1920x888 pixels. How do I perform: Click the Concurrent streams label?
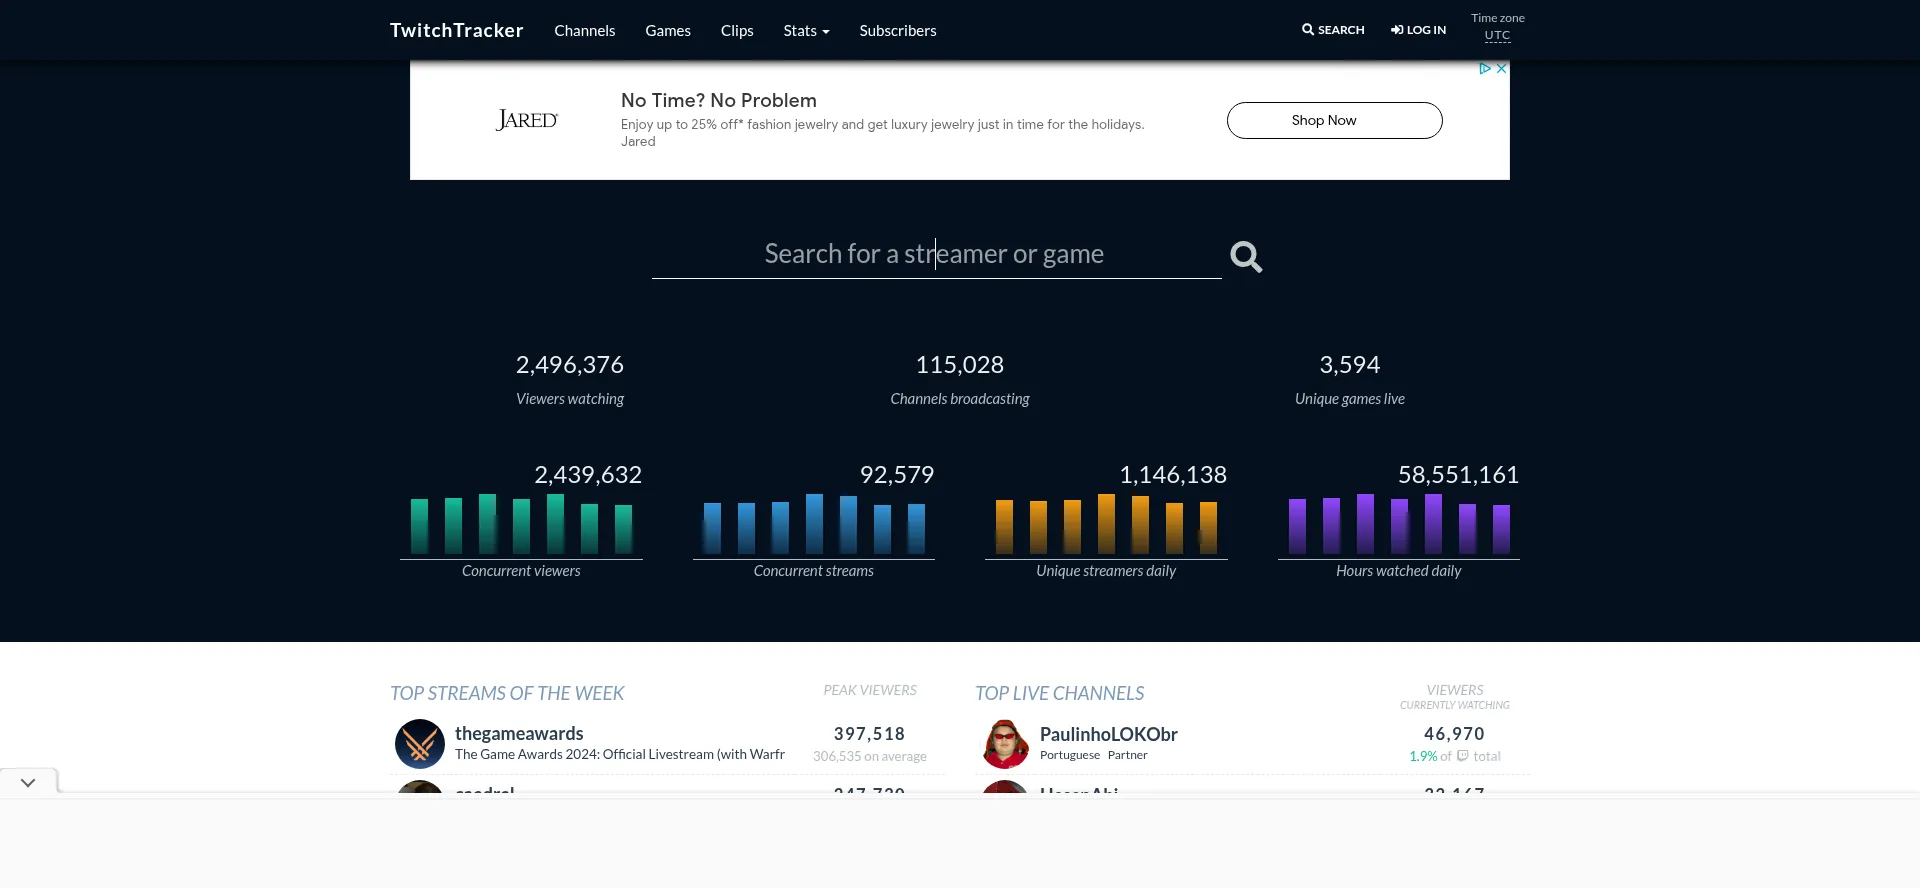[x=814, y=571]
